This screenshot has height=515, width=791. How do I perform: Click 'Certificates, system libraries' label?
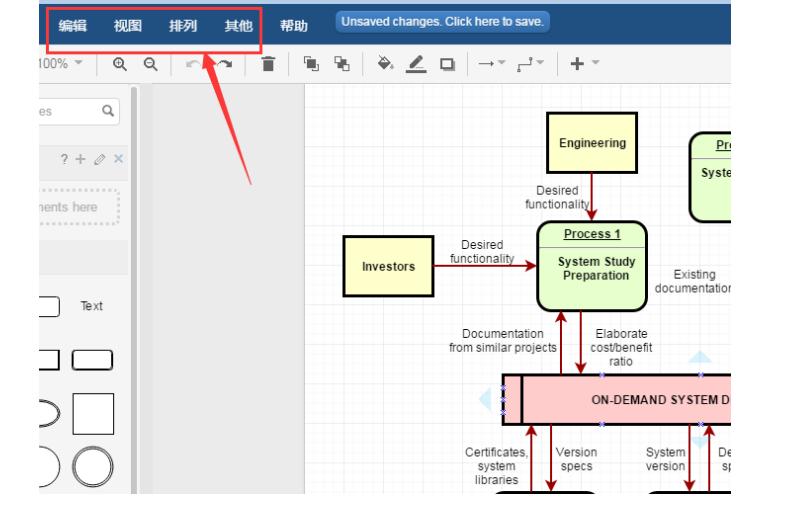pyautogui.click(x=496, y=466)
